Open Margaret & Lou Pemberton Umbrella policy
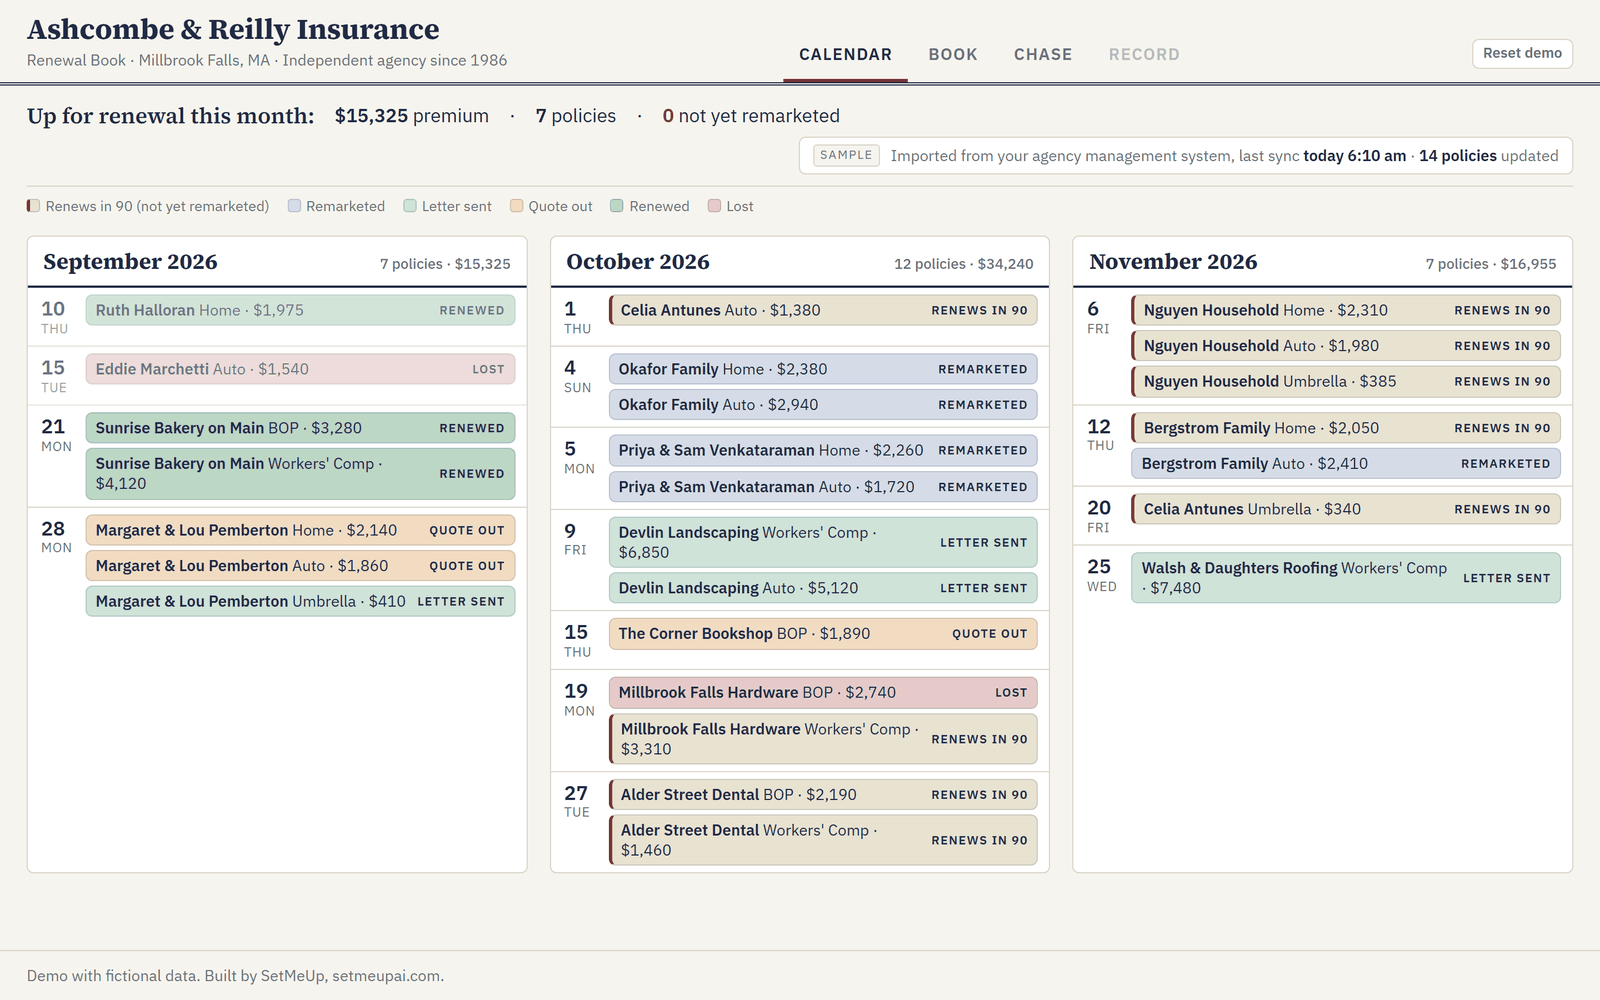The height and width of the screenshot is (1000, 1600). click(x=300, y=601)
